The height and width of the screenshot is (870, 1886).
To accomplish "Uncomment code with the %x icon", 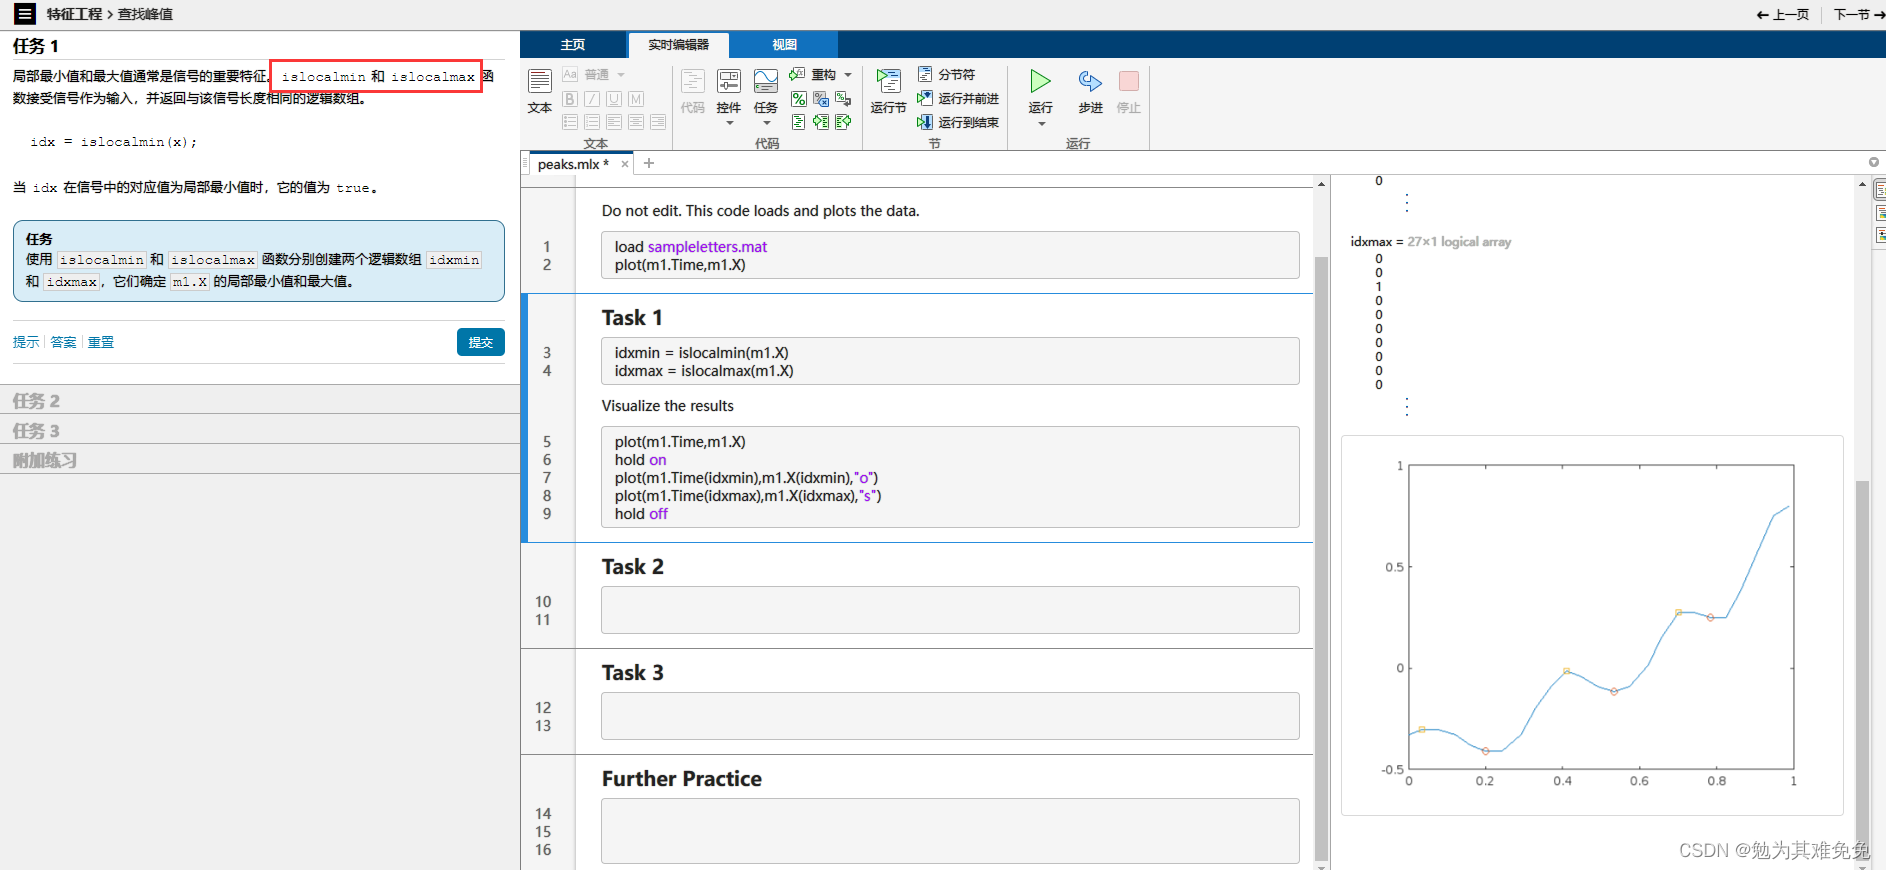I will click(821, 99).
